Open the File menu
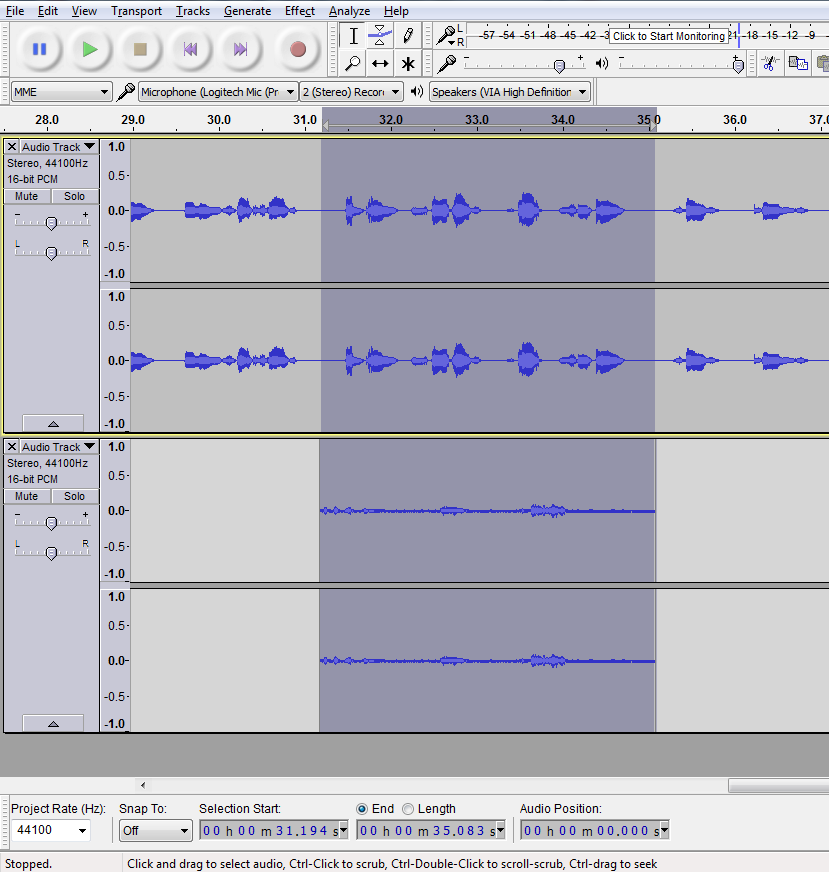This screenshot has width=829, height=872. (14, 11)
